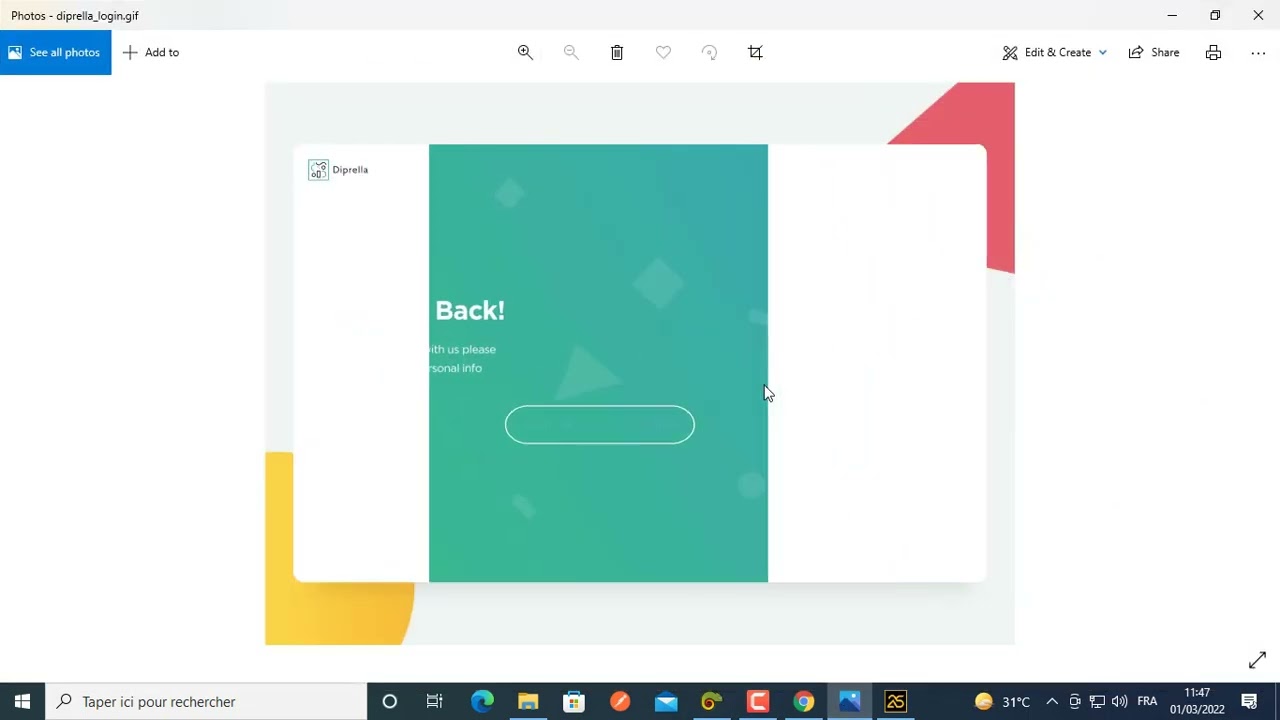The width and height of the screenshot is (1280, 720).
Task: Click the outlined pill button in the green panel
Action: coord(599,424)
